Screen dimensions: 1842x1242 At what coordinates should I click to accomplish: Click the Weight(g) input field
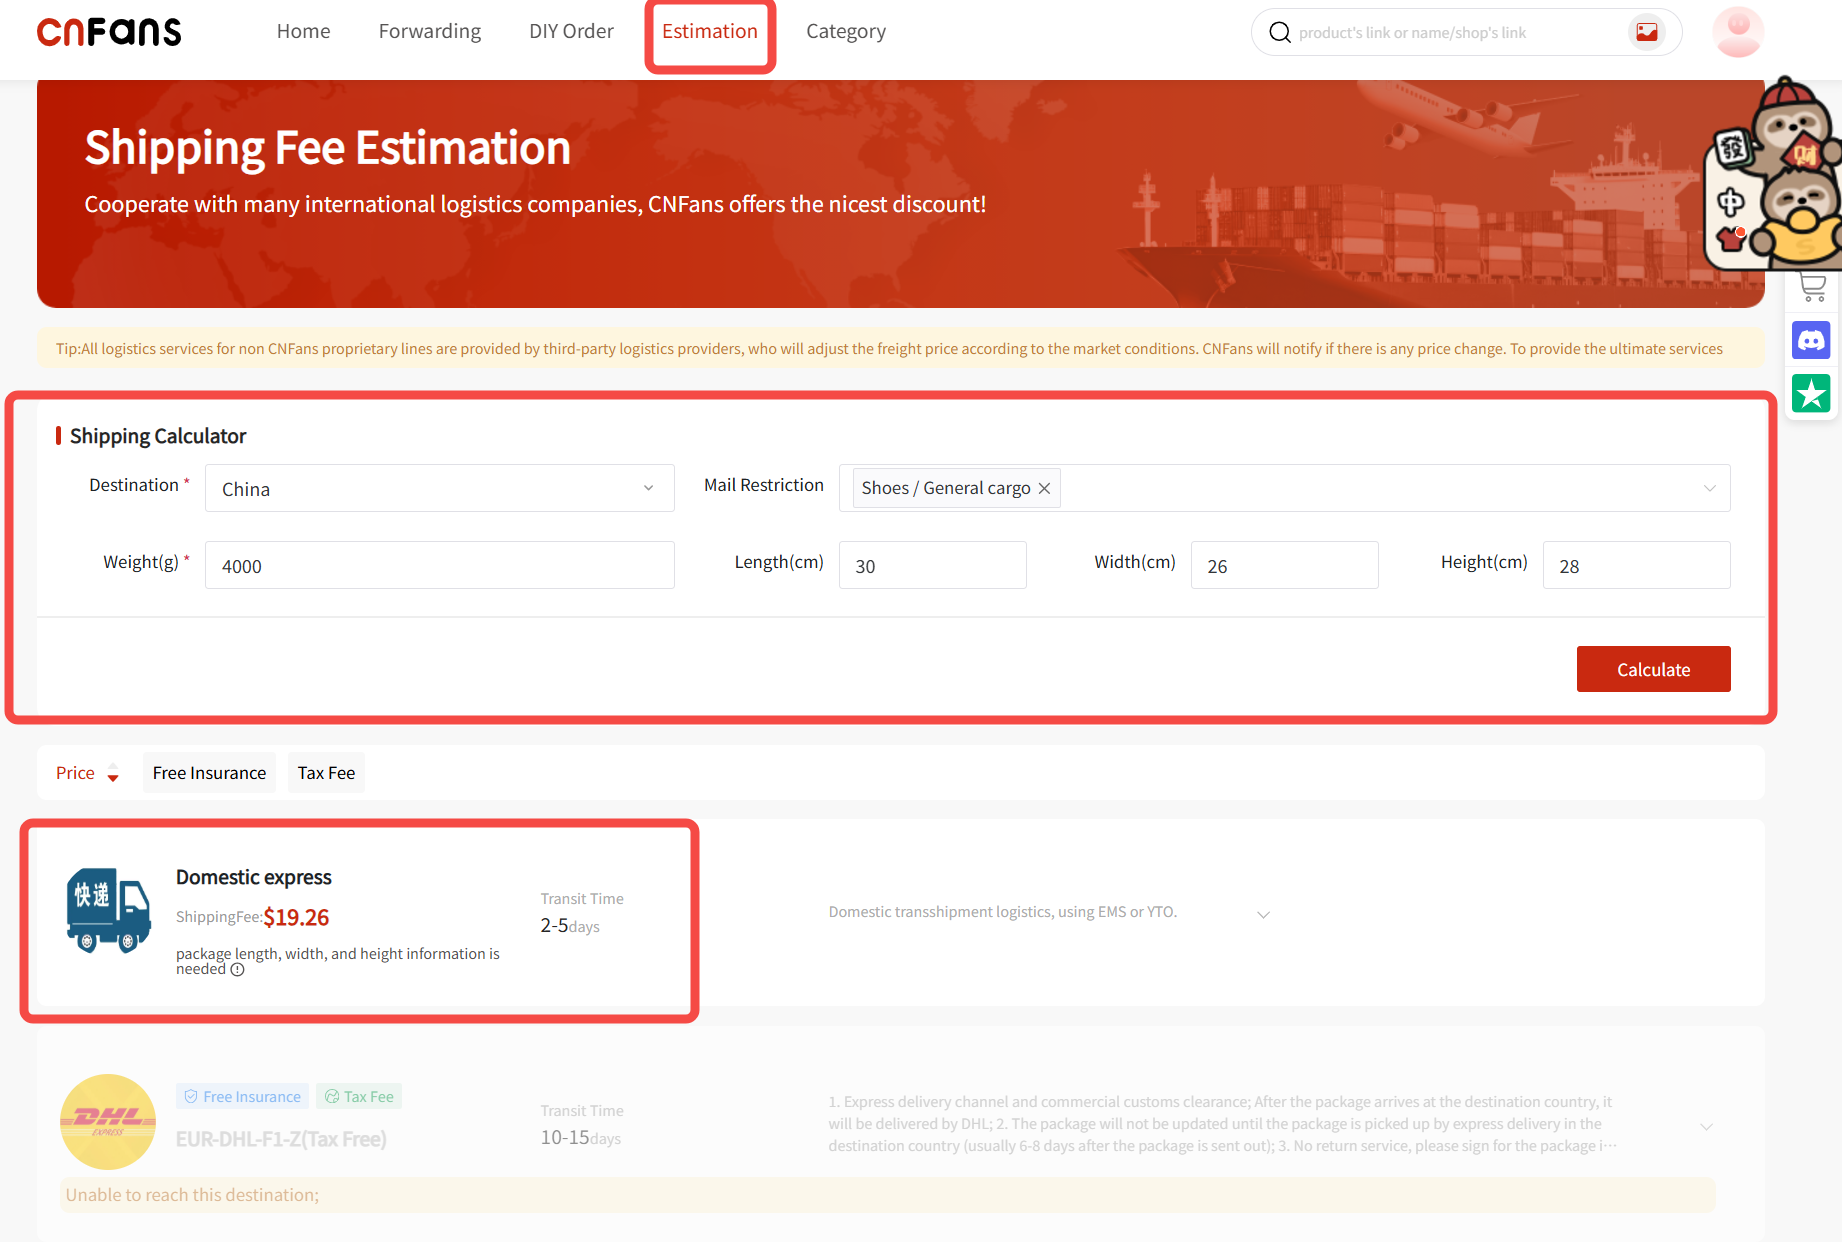tap(439, 566)
